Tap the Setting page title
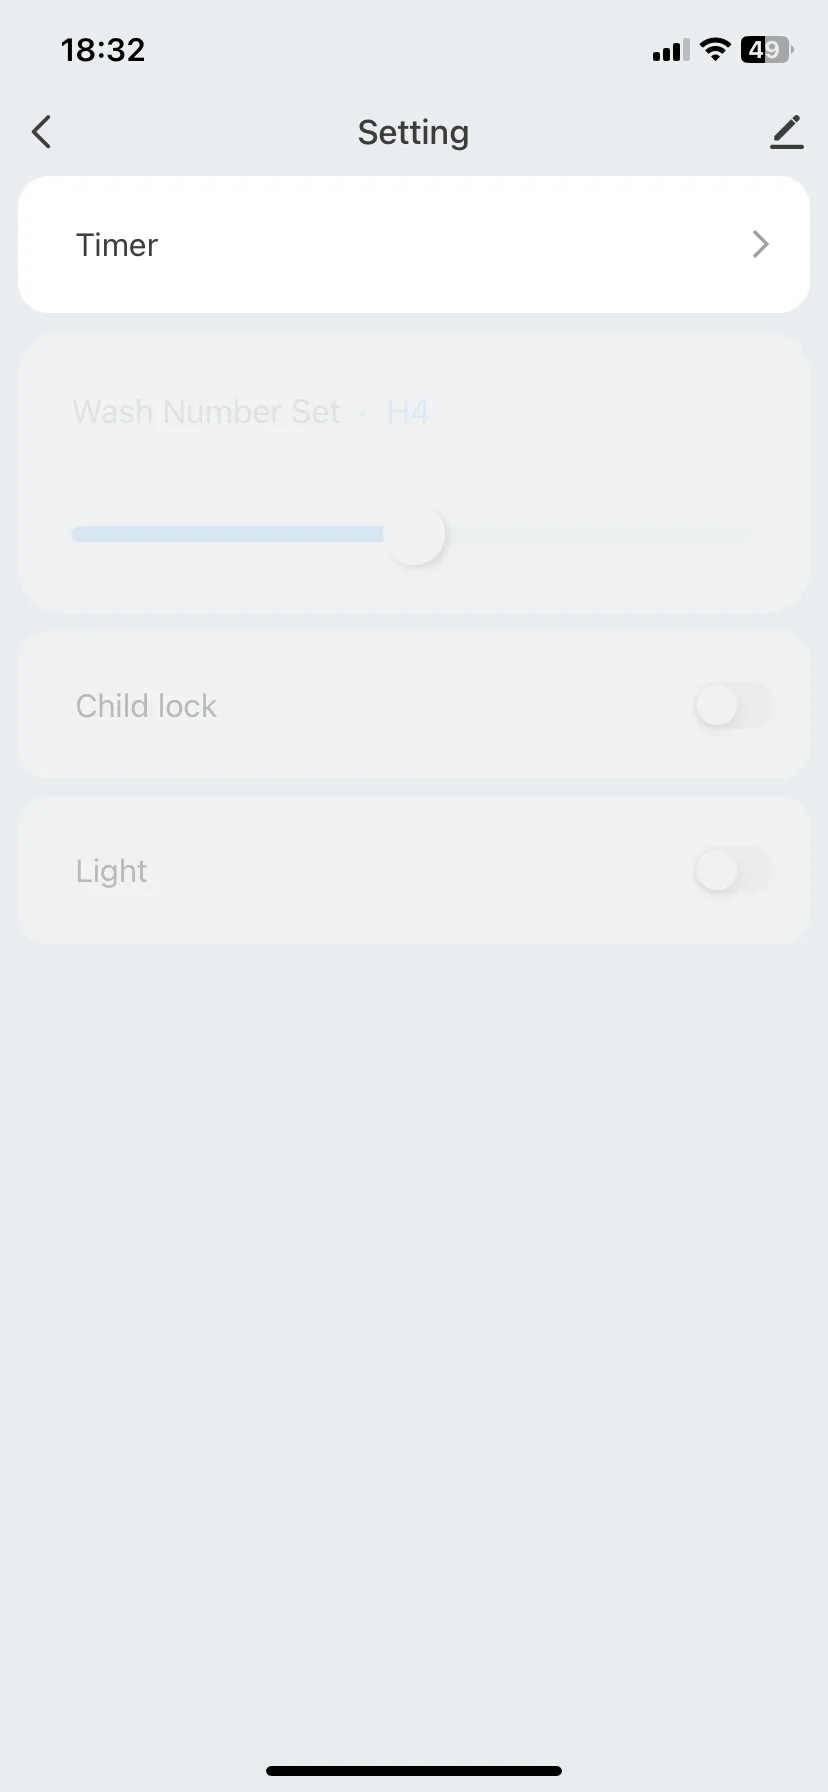This screenshot has height=1792, width=828. click(413, 132)
